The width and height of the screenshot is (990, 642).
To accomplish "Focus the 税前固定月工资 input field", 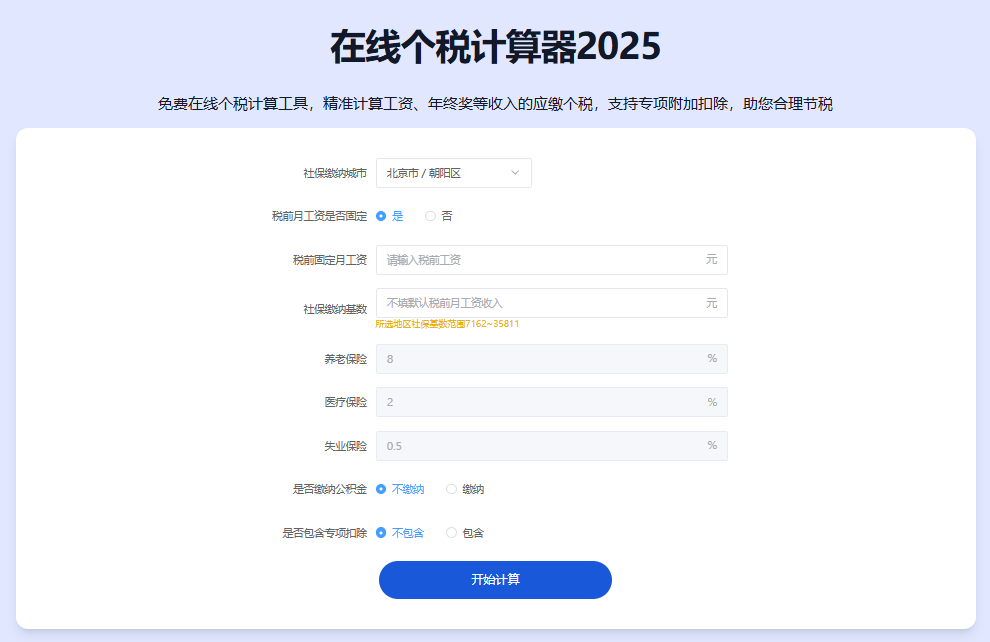I will pyautogui.click(x=540, y=260).
